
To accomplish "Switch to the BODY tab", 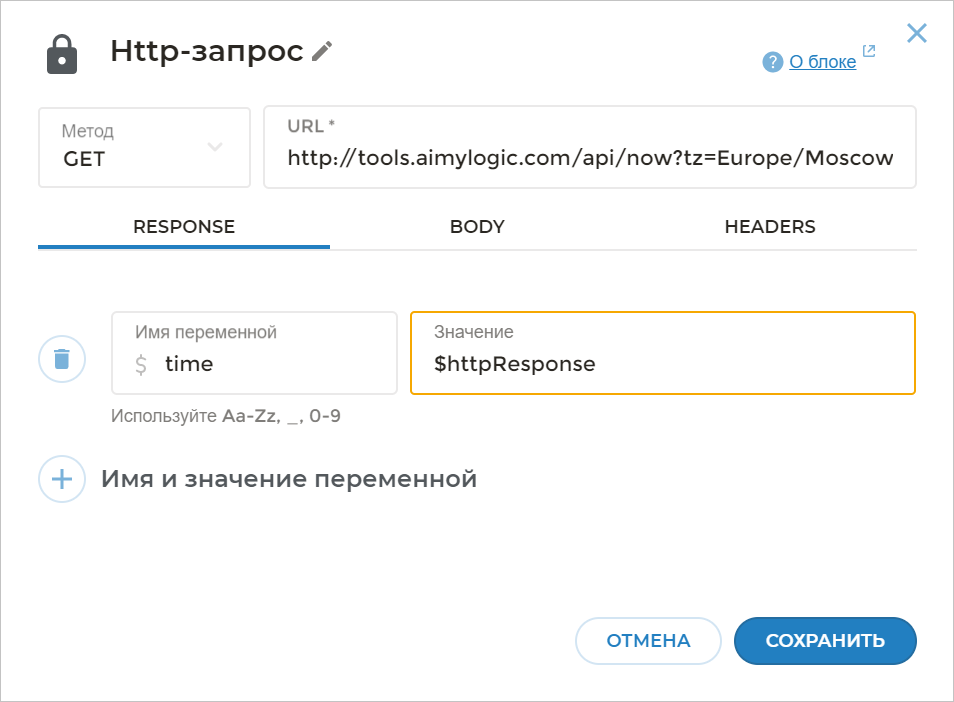I will [x=477, y=226].
